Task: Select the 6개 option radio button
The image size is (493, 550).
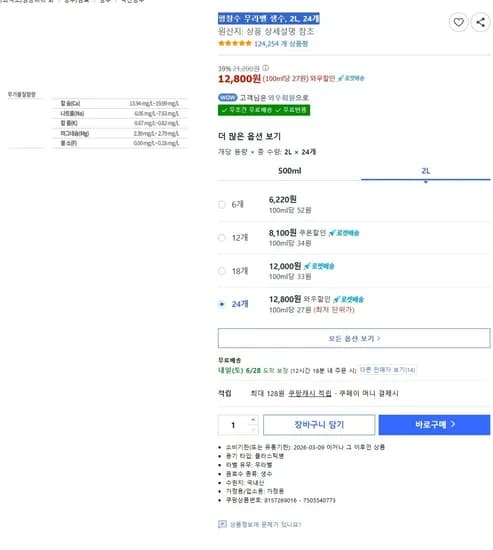Action: 222,204
